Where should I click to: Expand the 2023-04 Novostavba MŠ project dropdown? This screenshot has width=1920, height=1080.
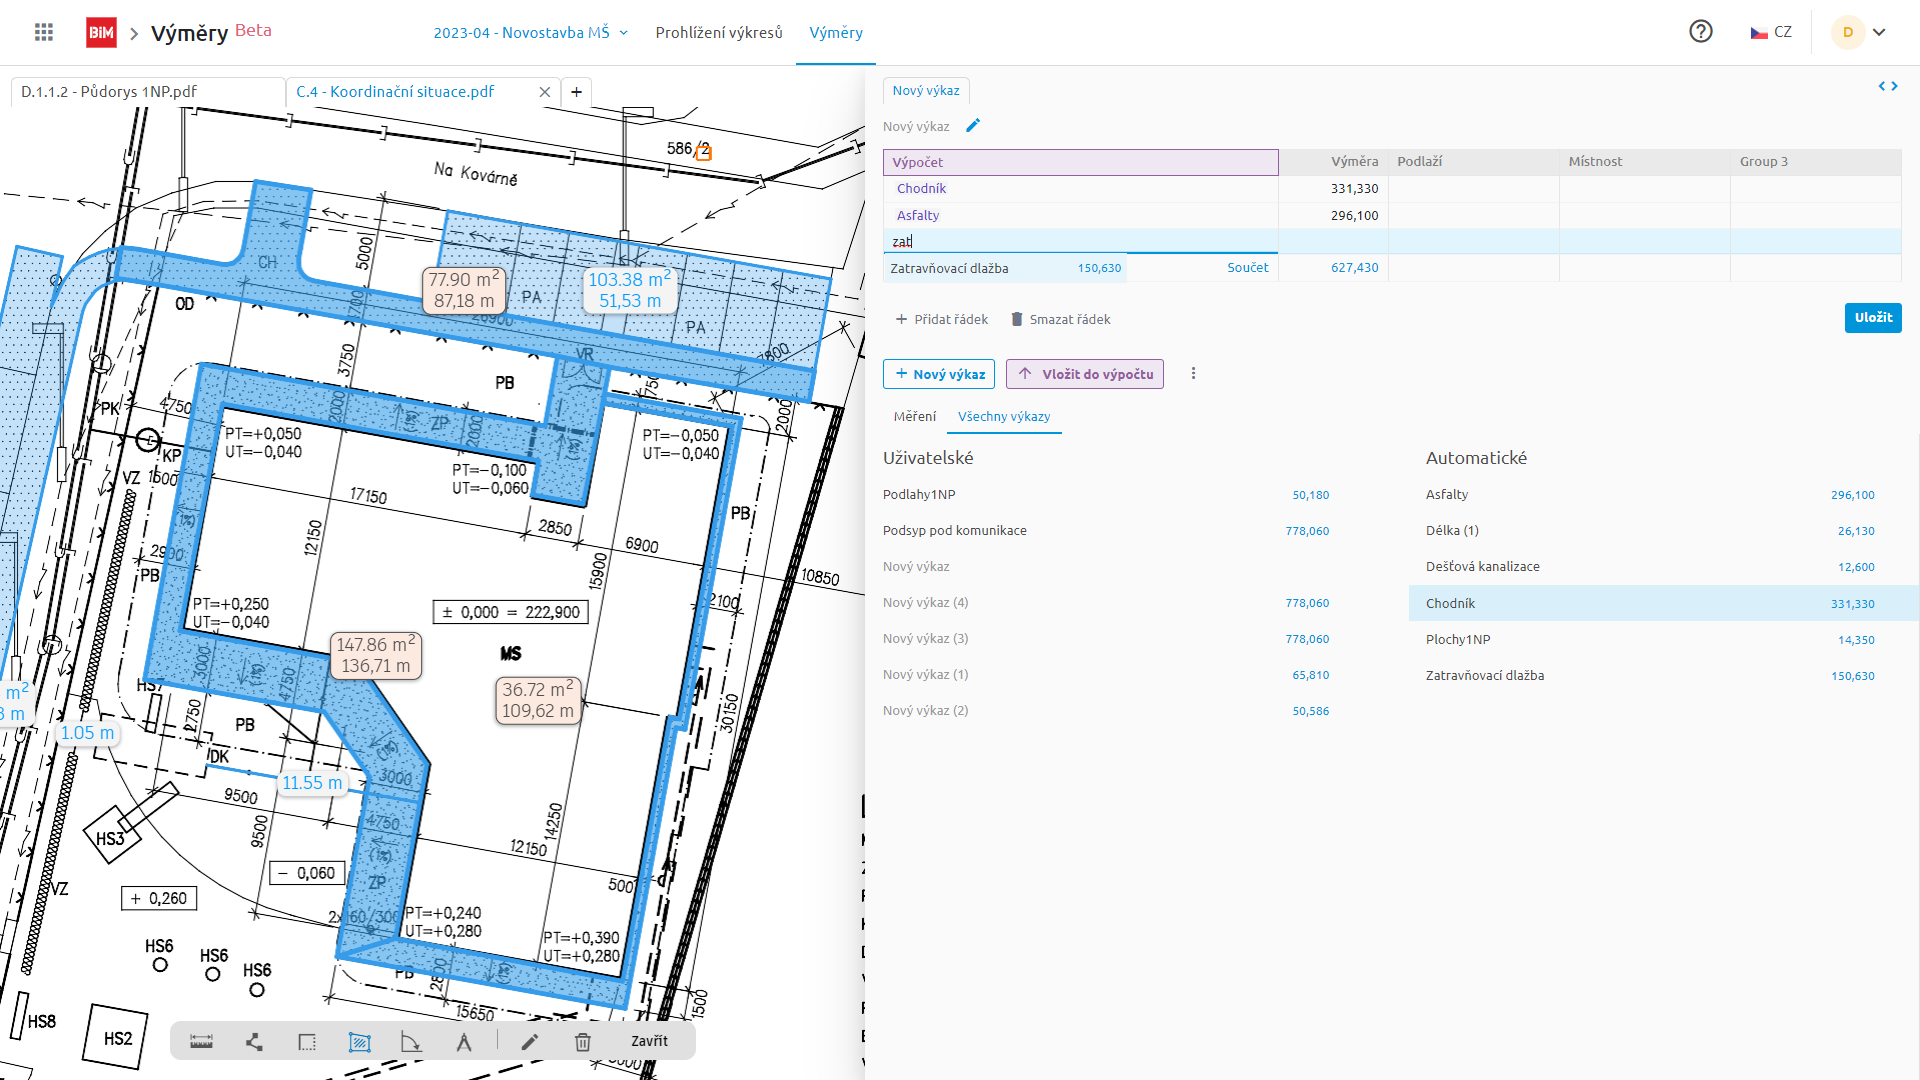[531, 33]
